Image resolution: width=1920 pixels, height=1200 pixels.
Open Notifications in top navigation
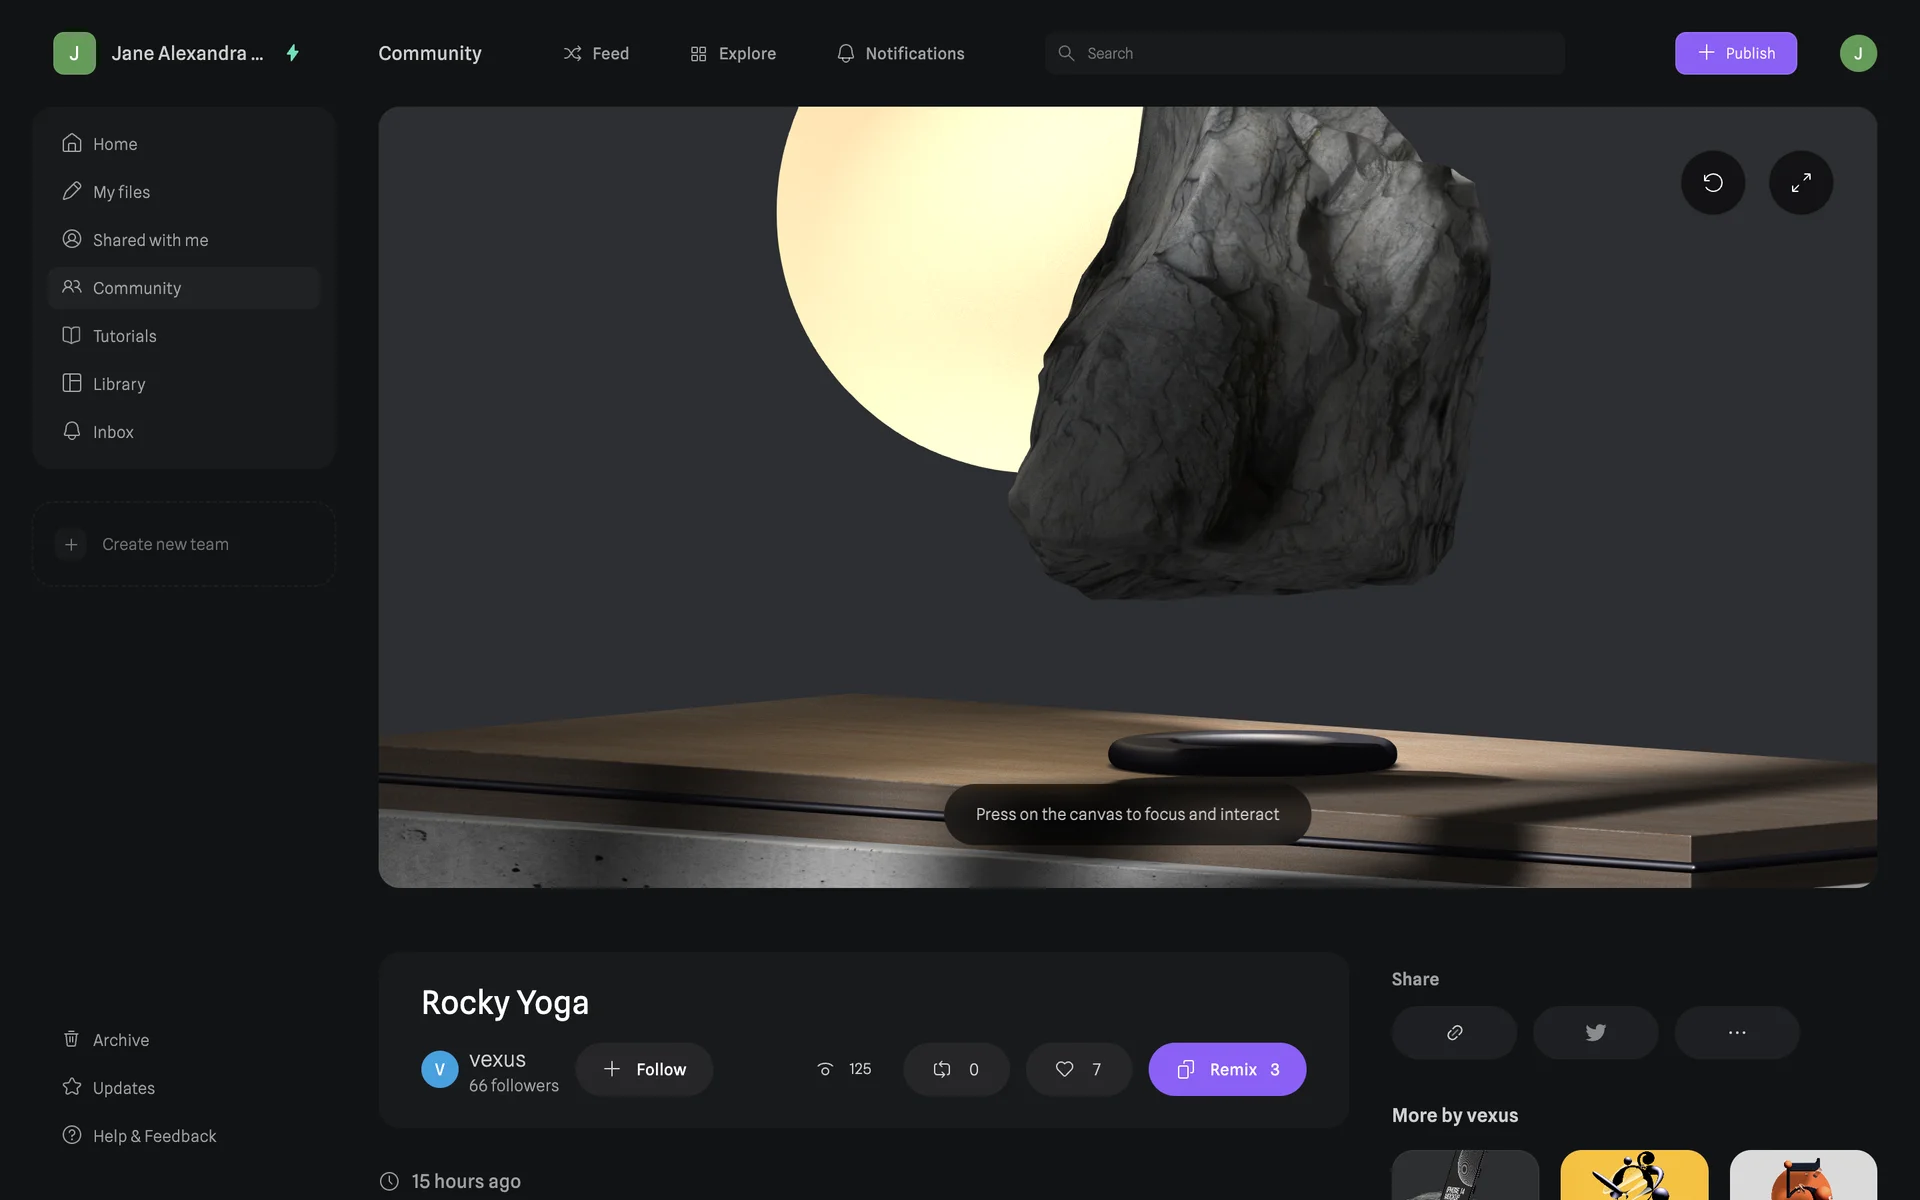[900, 53]
